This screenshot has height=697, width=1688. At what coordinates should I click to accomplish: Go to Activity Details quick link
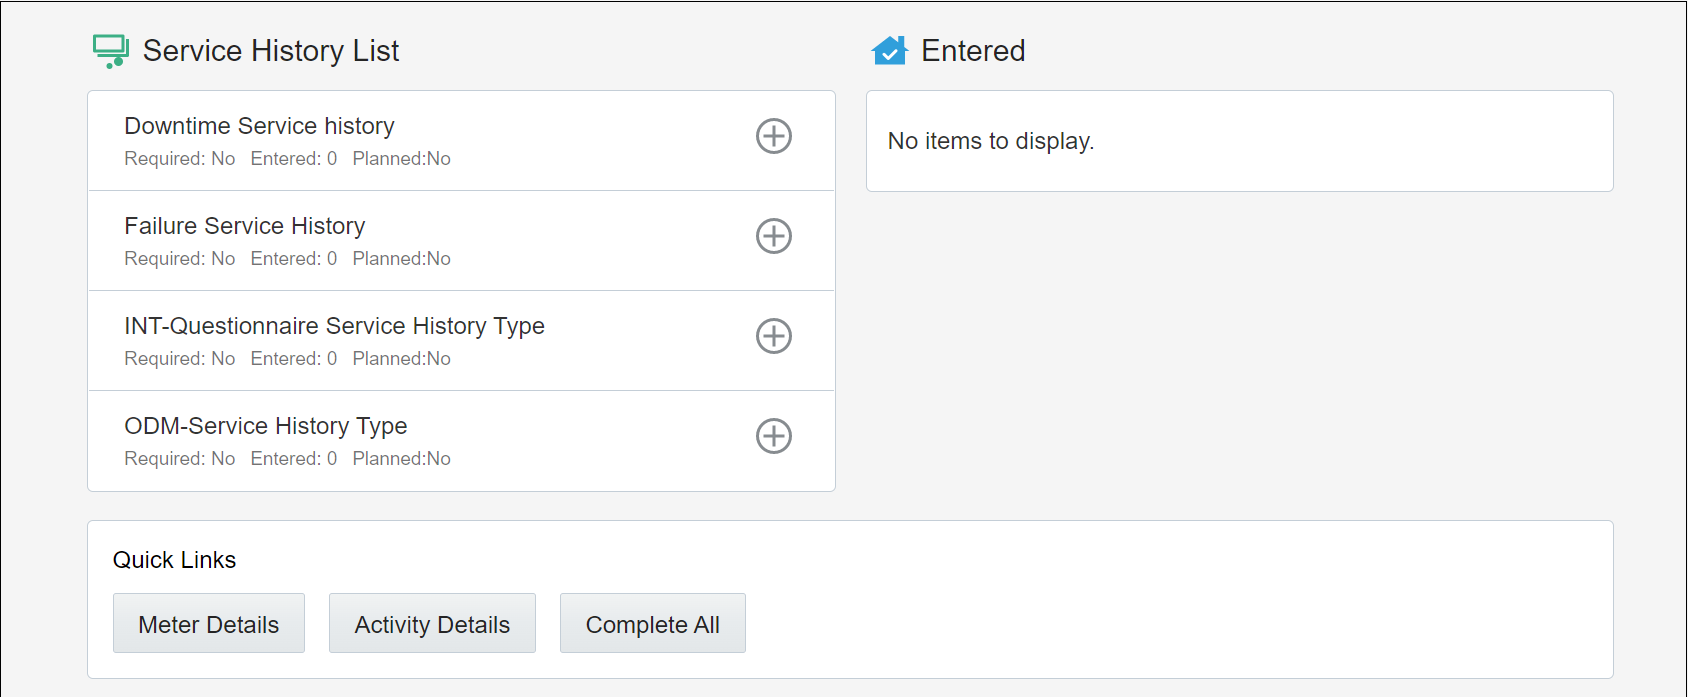click(432, 624)
